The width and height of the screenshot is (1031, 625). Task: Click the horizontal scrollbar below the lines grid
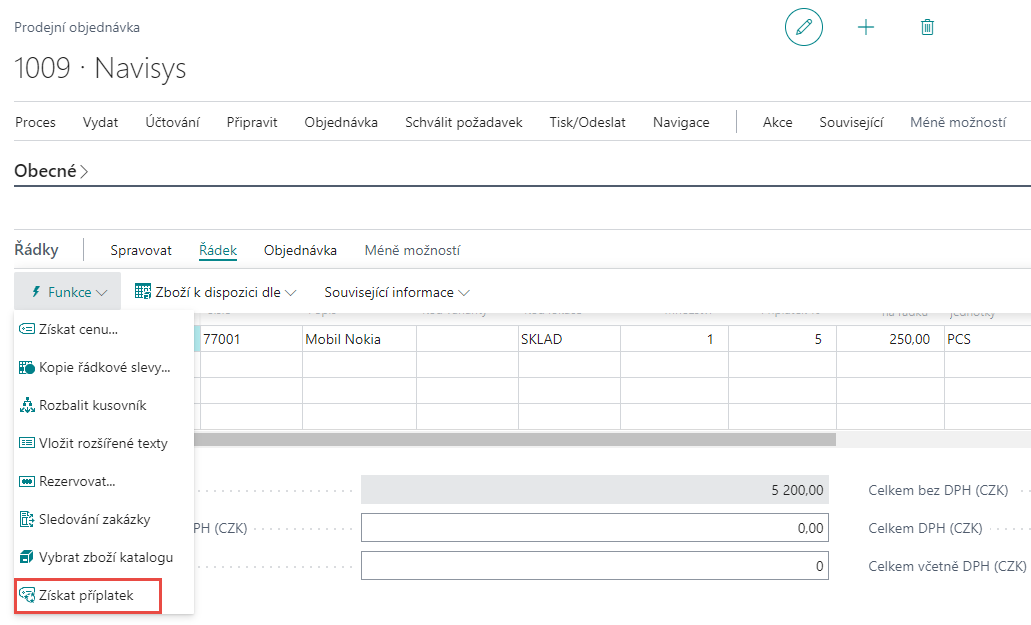point(515,439)
